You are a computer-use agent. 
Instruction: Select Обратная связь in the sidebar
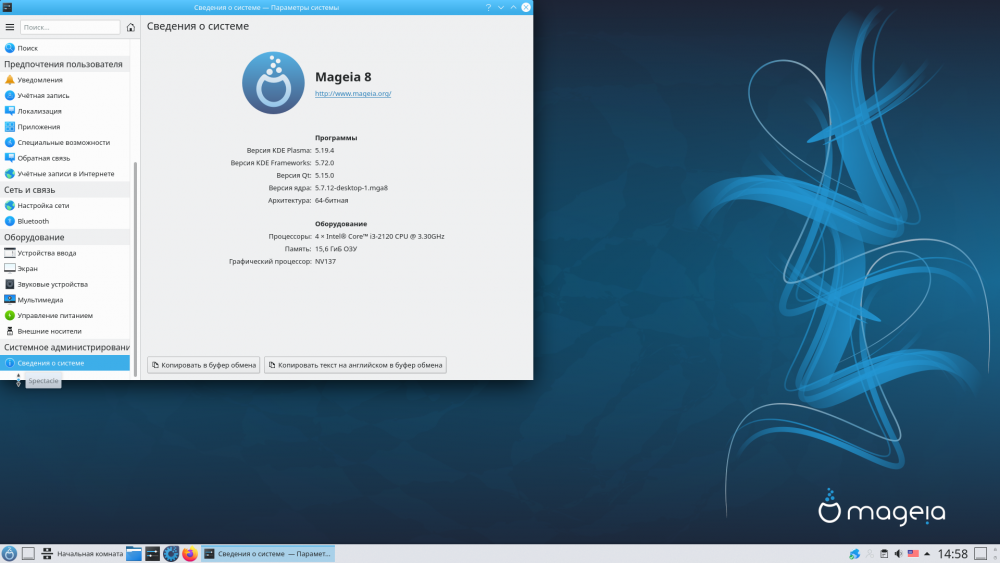(65, 158)
